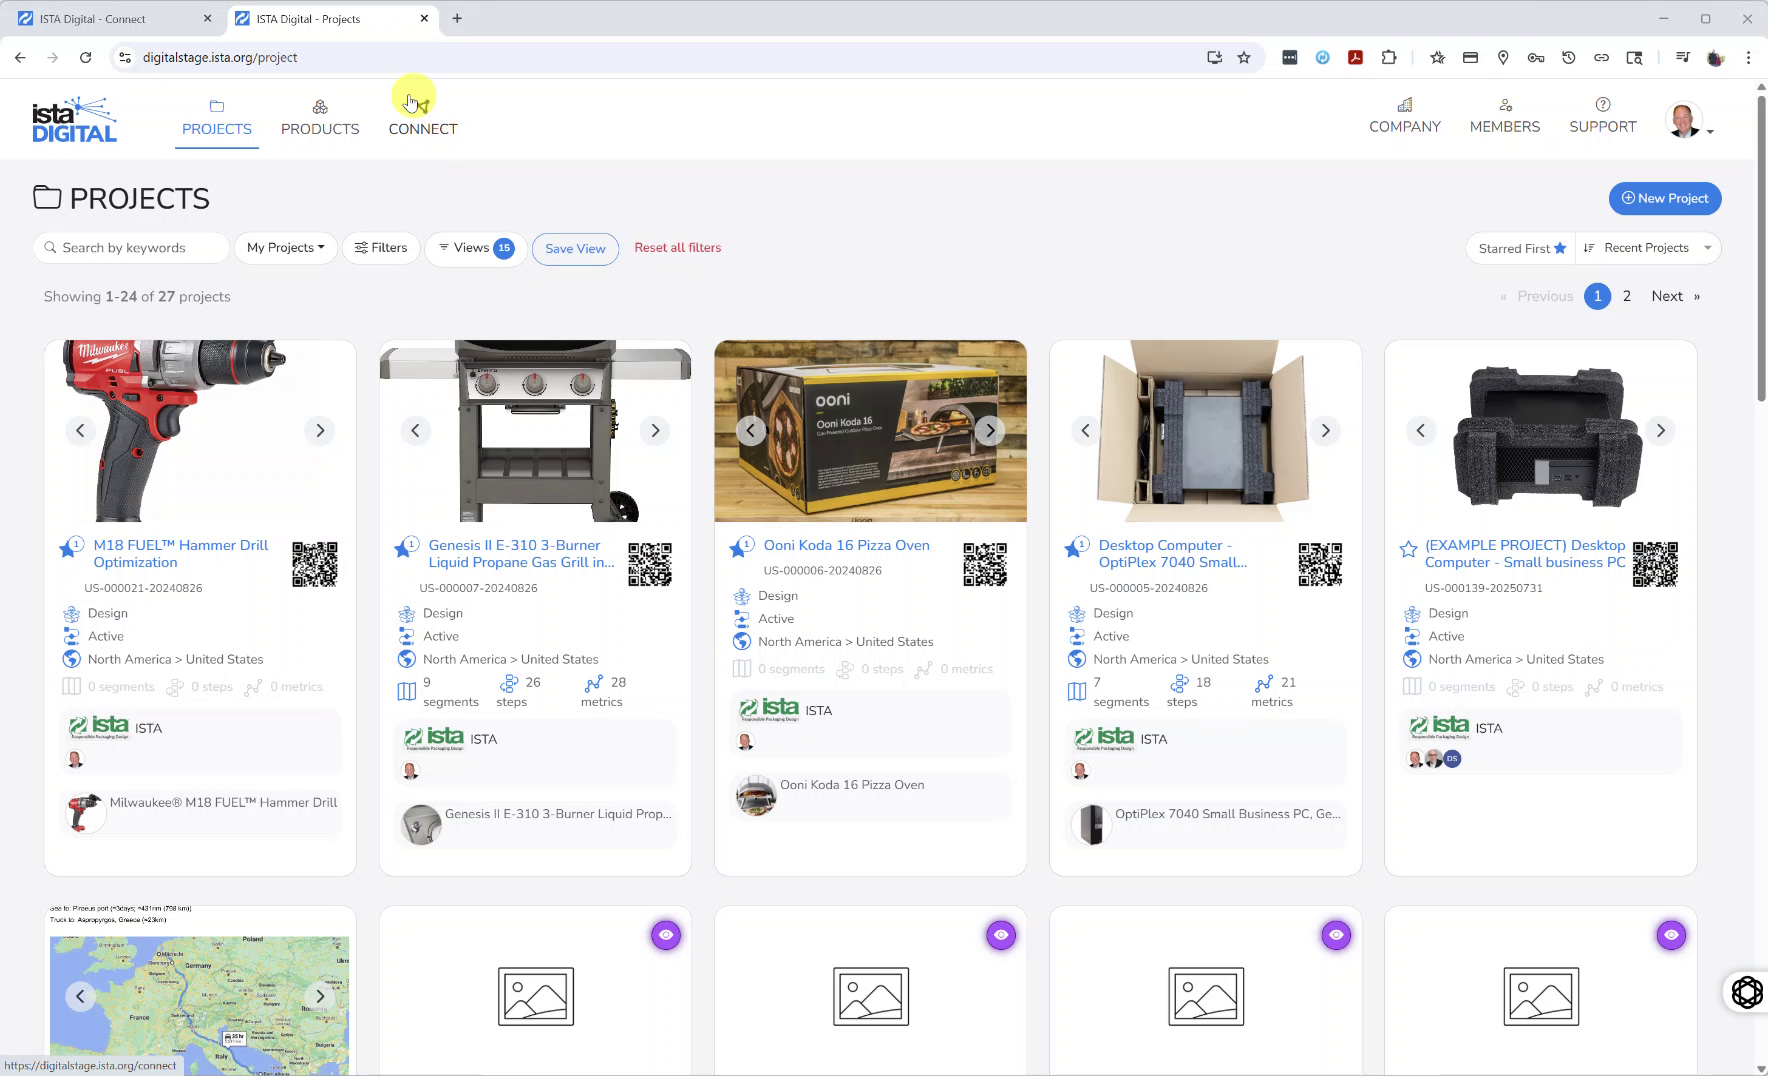Screen dimensions: 1768x1076
Task: Toggle purple eye icon on last second-row card
Action: [x=1671, y=935]
